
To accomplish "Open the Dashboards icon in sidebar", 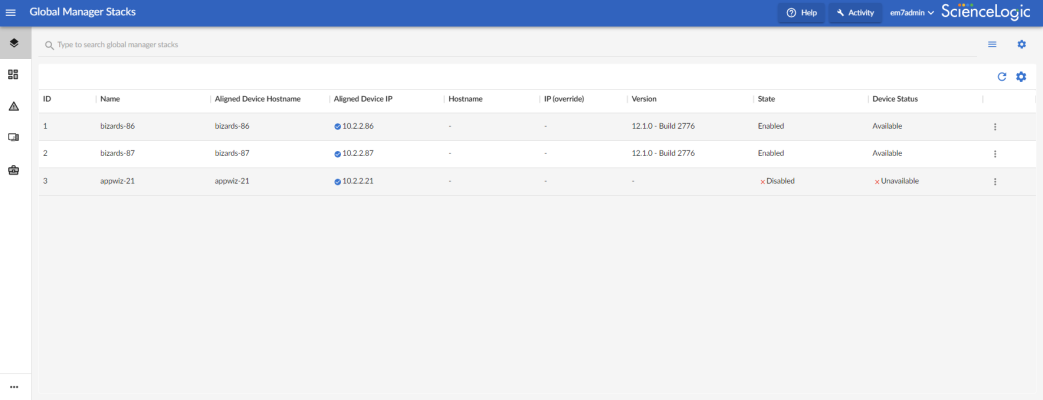I will (x=14, y=74).
